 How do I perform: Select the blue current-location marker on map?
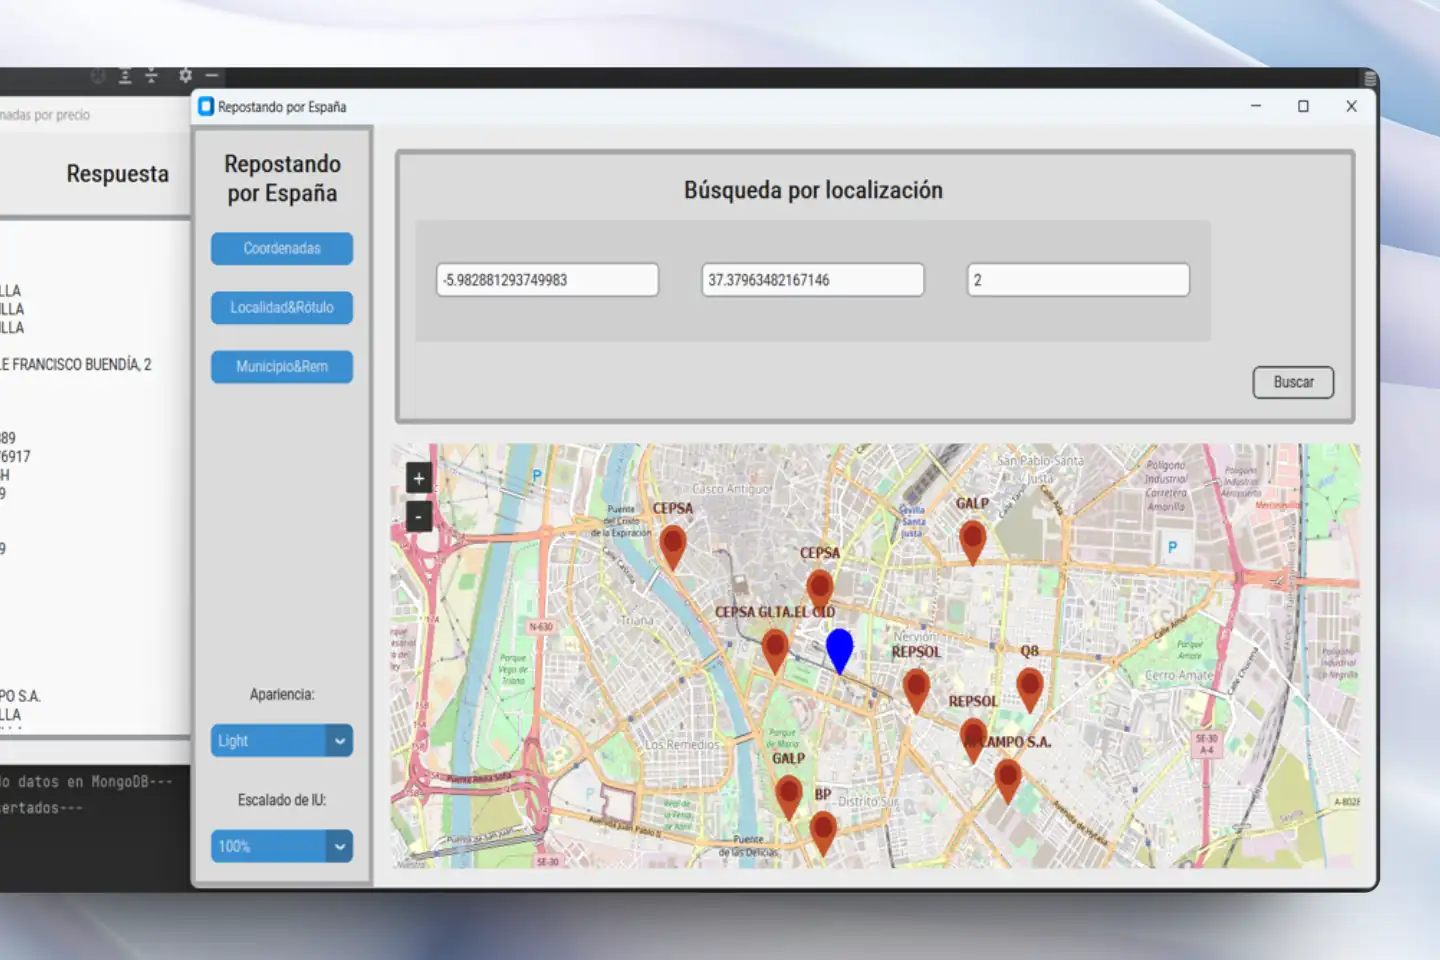click(x=840, y=651)
